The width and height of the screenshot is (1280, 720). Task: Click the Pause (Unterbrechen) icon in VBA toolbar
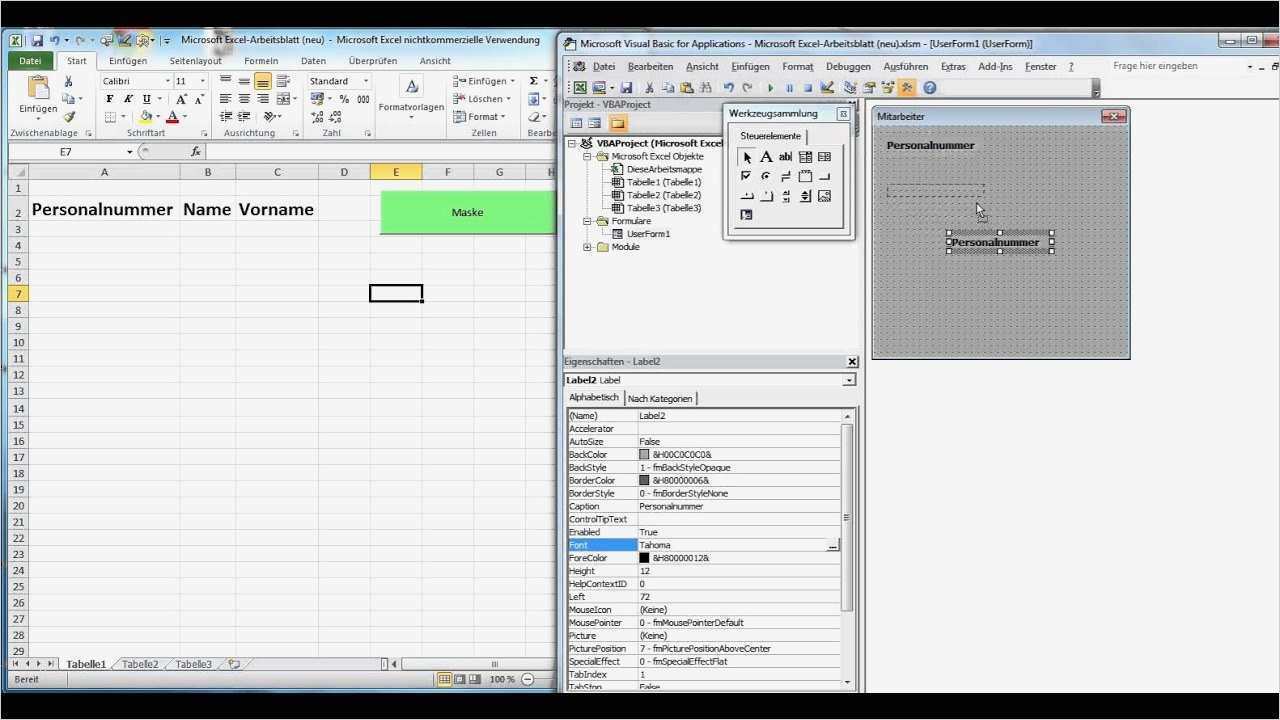coord(789,88)
